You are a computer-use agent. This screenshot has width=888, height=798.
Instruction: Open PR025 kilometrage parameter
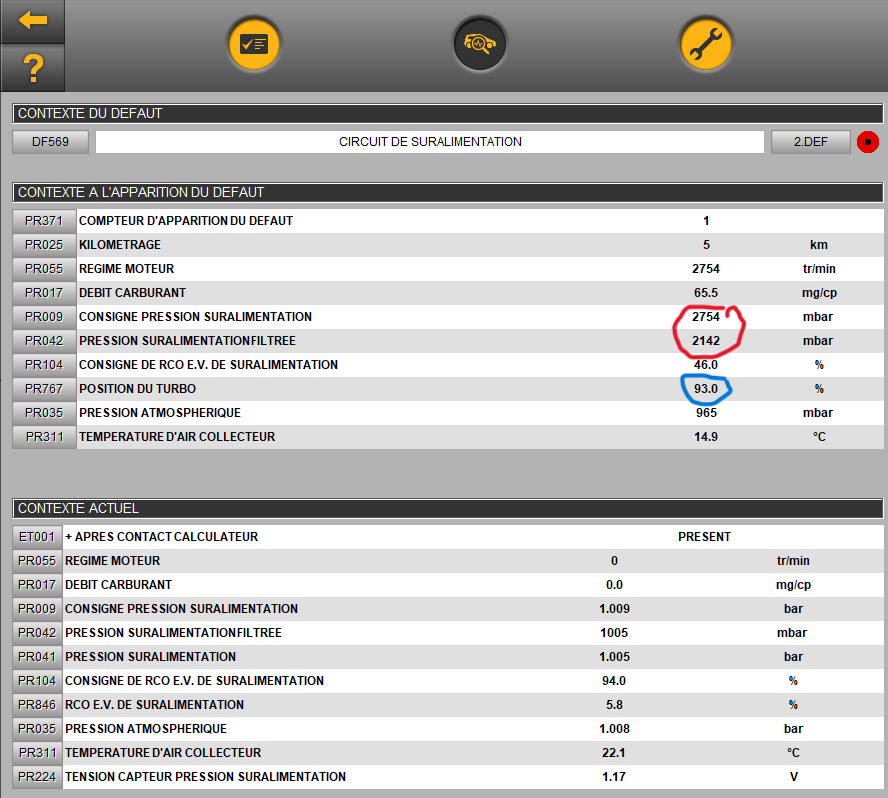[x=44, y=245]
